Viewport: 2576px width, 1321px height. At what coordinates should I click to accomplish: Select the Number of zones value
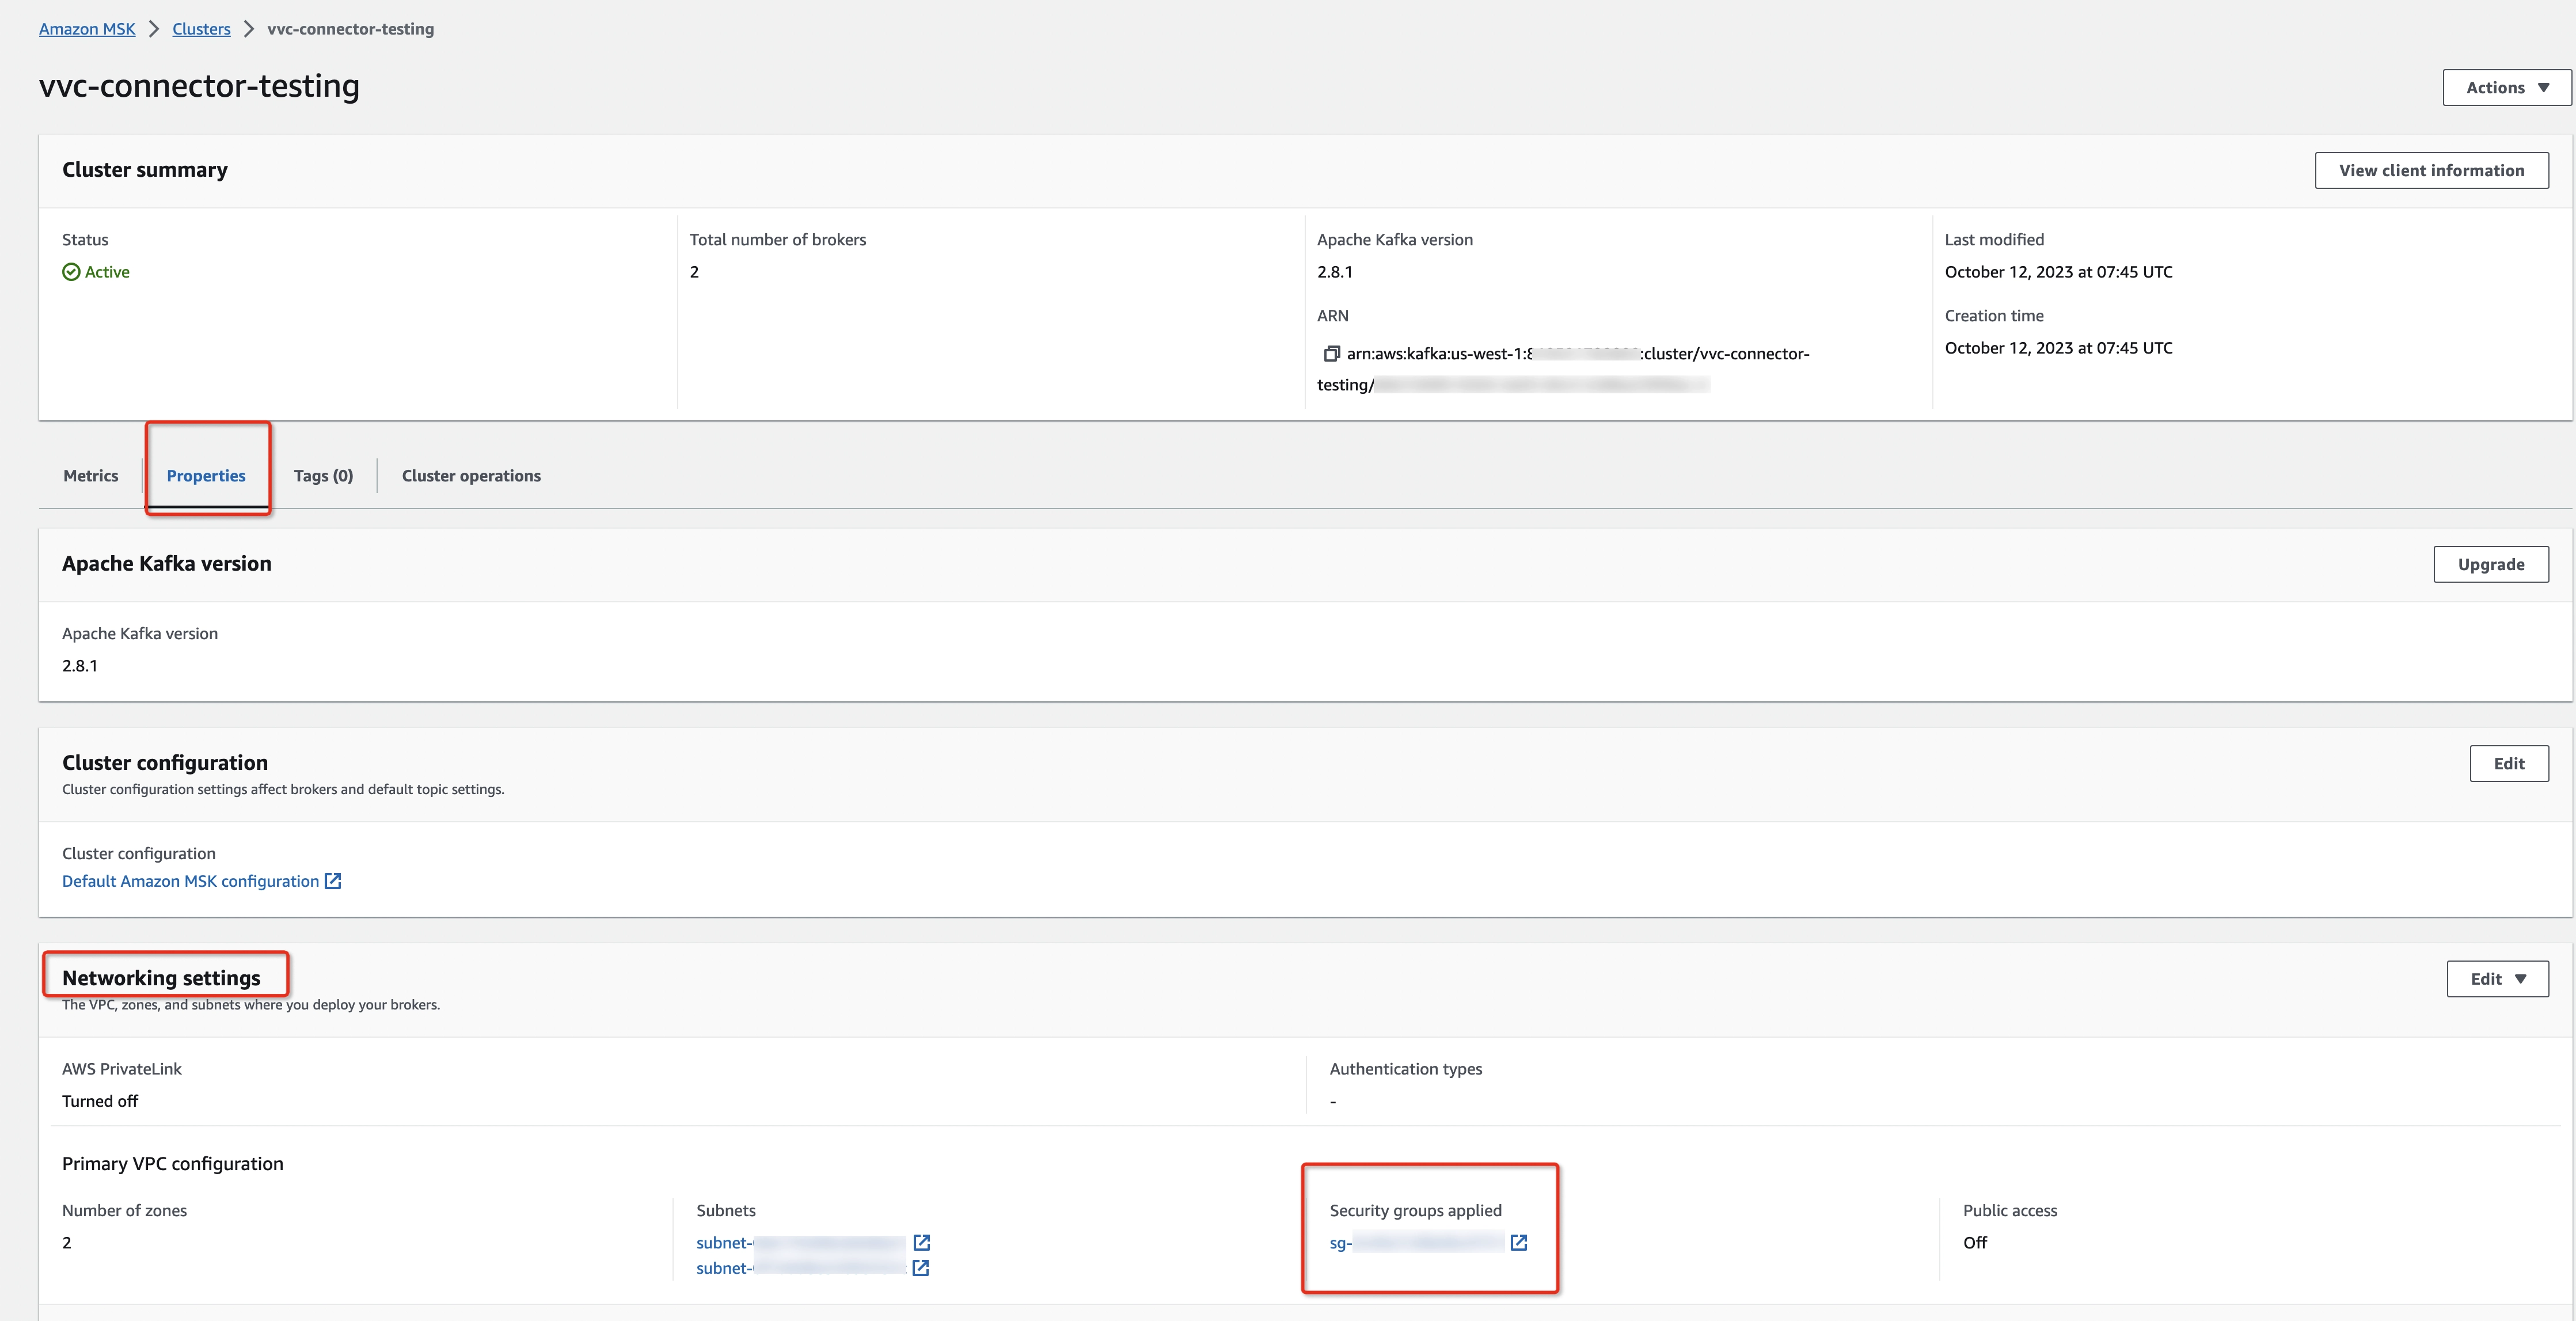(x=67, y=1243)
